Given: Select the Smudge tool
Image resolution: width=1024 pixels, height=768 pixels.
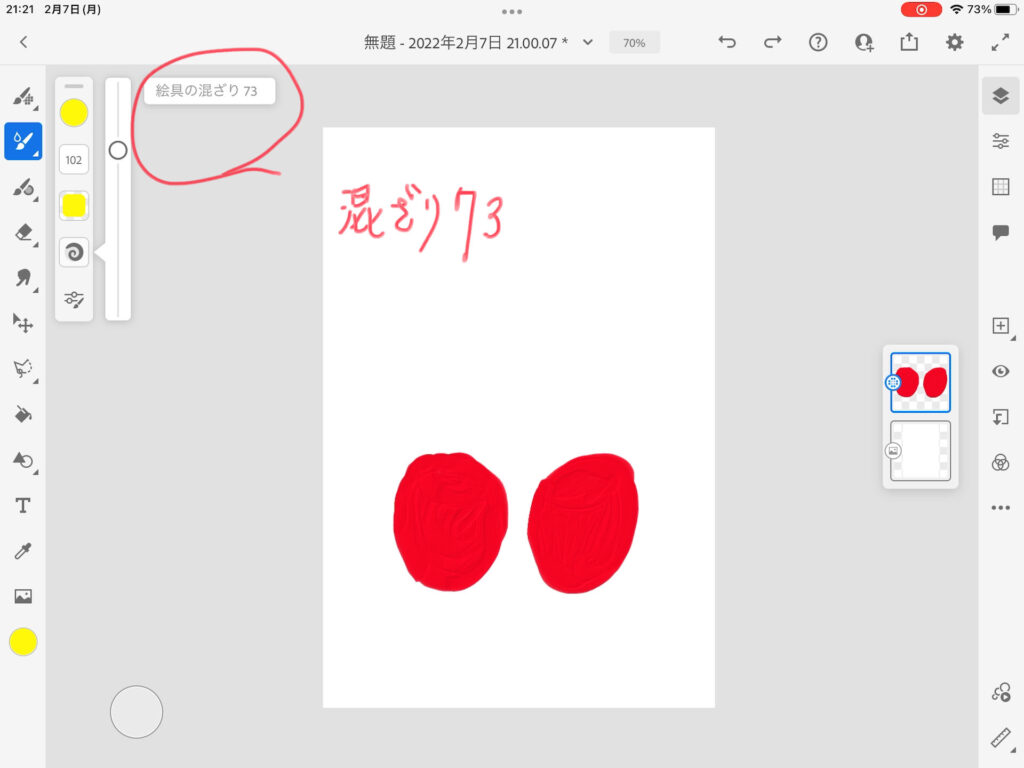Looking at the screenshot, I should (23, 278).
